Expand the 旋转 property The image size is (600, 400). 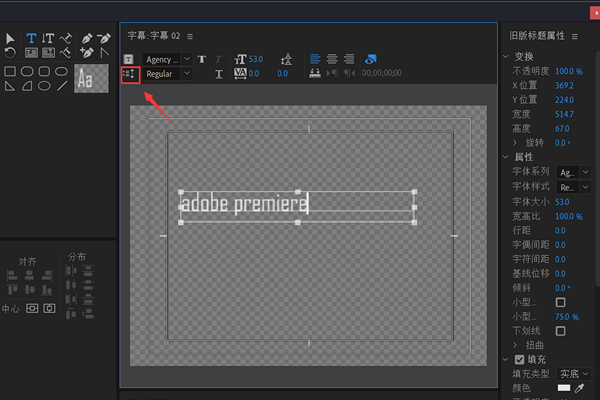(x=515, y=143)
